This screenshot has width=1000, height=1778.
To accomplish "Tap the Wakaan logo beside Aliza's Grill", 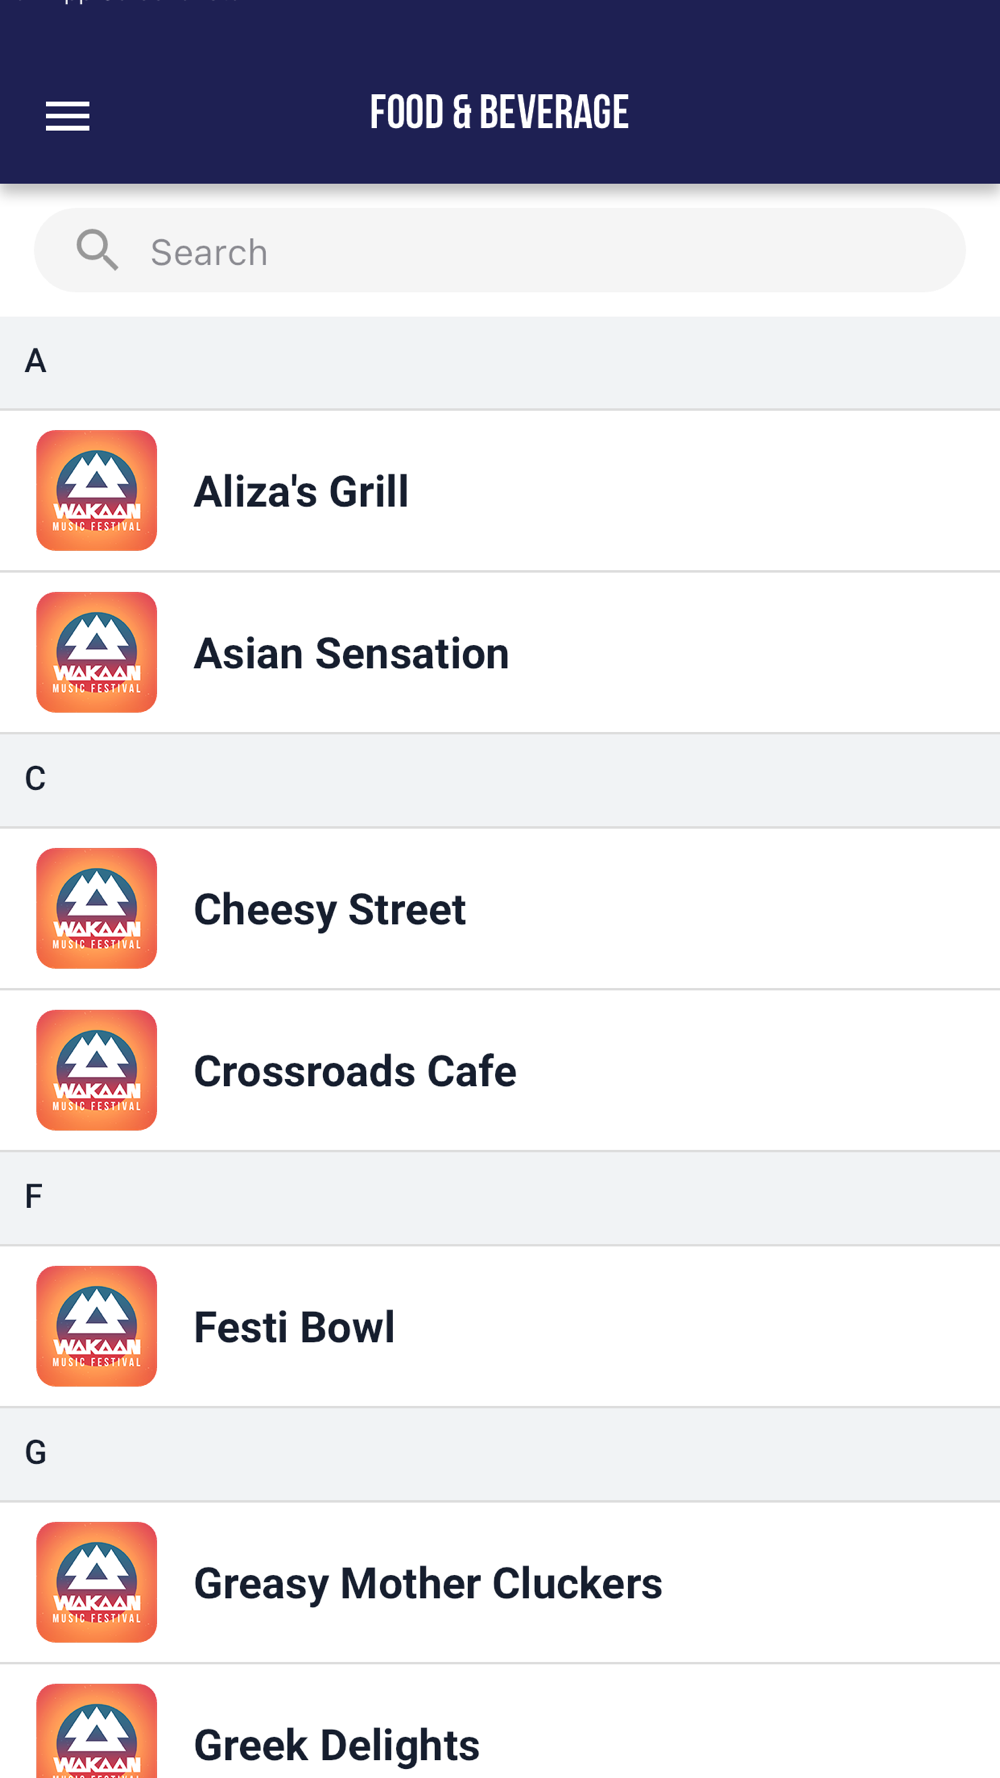I will click(x=97, y=491).
